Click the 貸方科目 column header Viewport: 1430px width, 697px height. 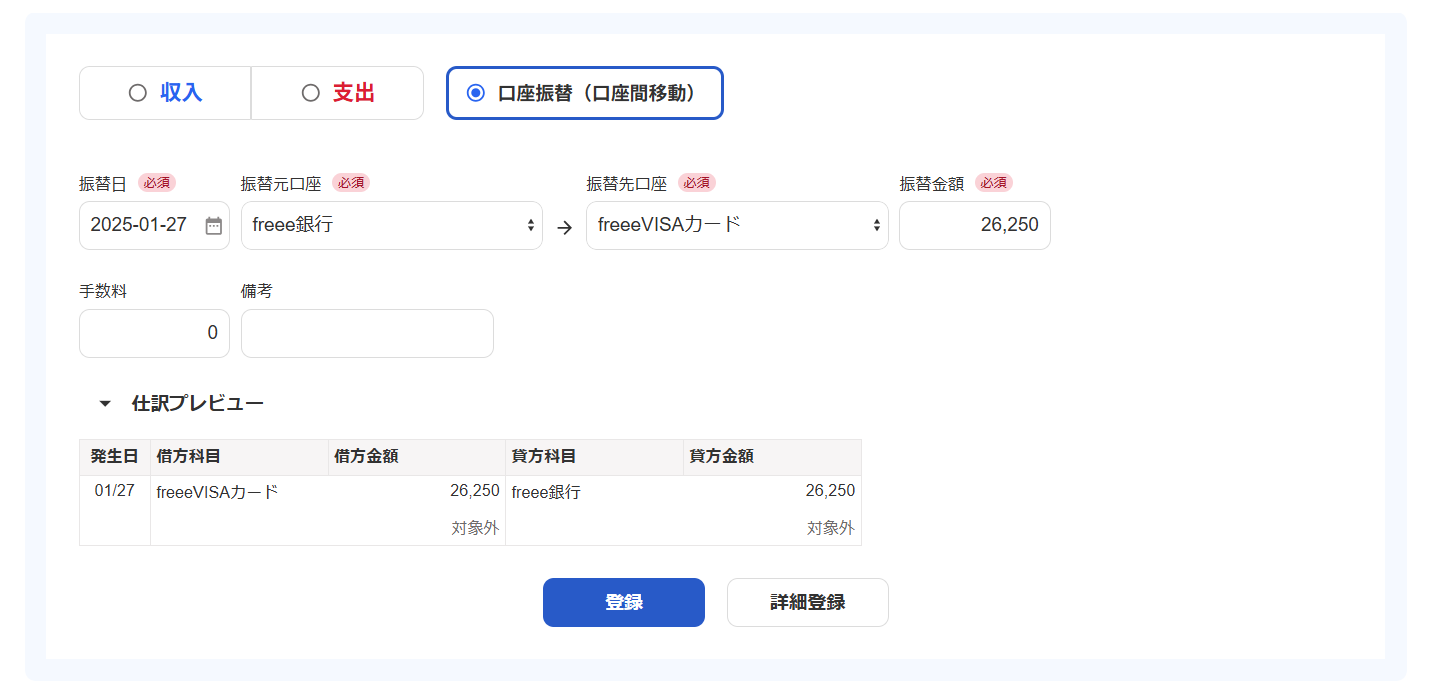point(594,457)
